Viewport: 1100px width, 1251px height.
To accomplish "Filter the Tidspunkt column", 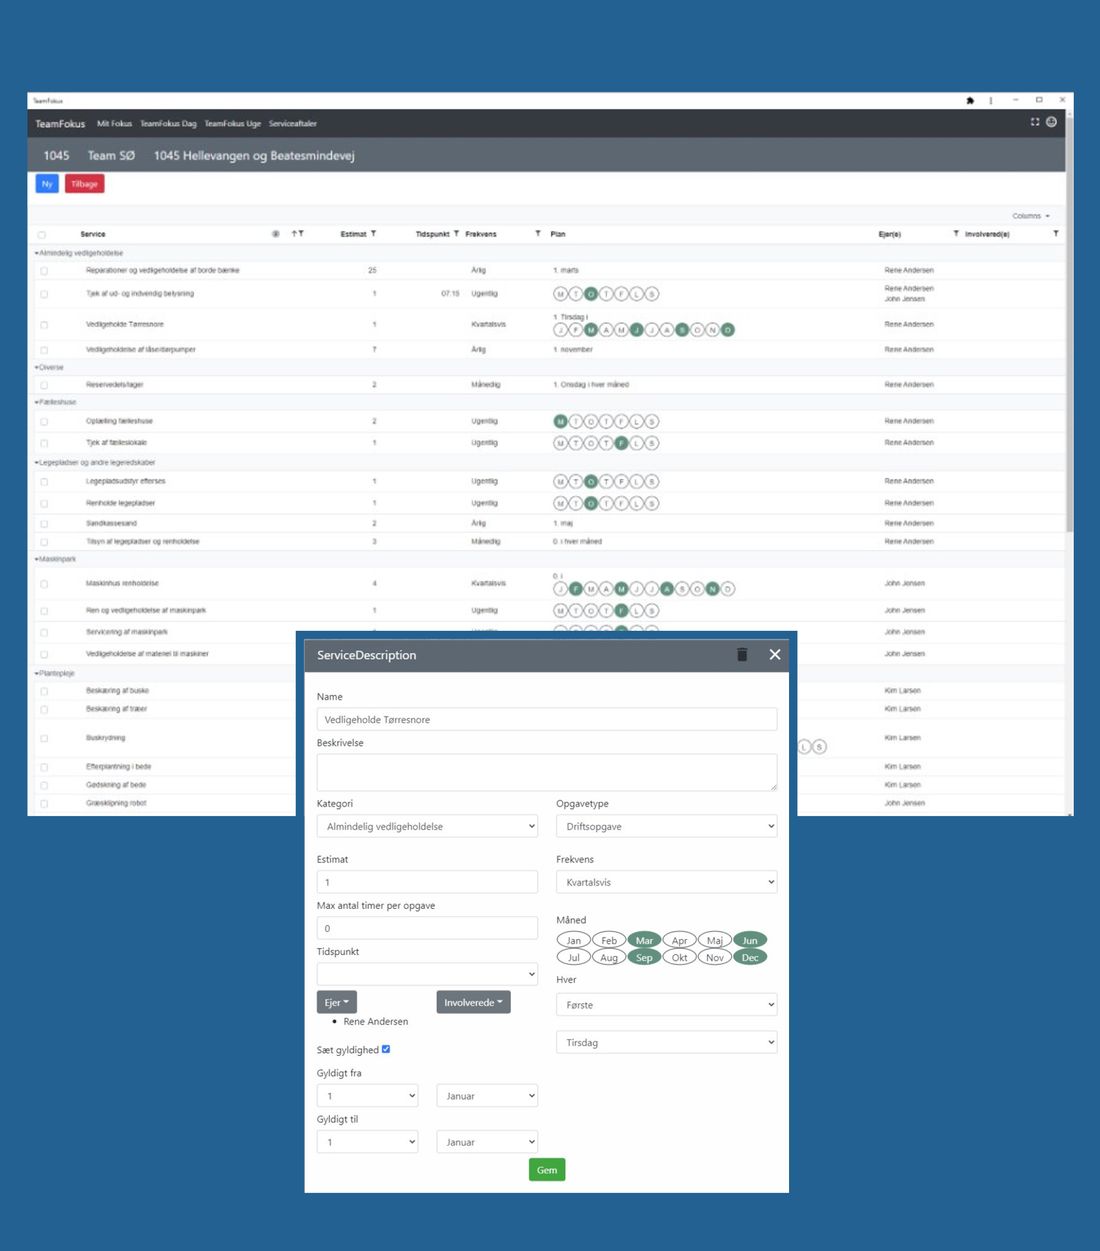I will tap(457, 233).
